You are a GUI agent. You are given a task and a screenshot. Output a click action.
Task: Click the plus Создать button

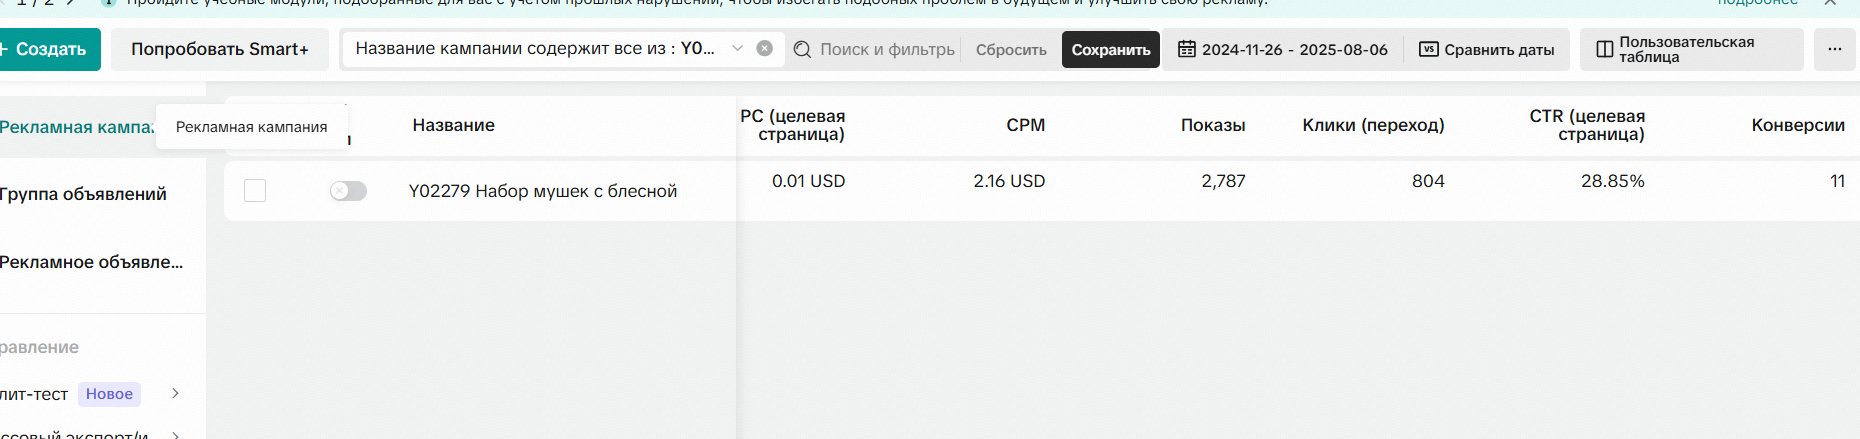point(46,49)
